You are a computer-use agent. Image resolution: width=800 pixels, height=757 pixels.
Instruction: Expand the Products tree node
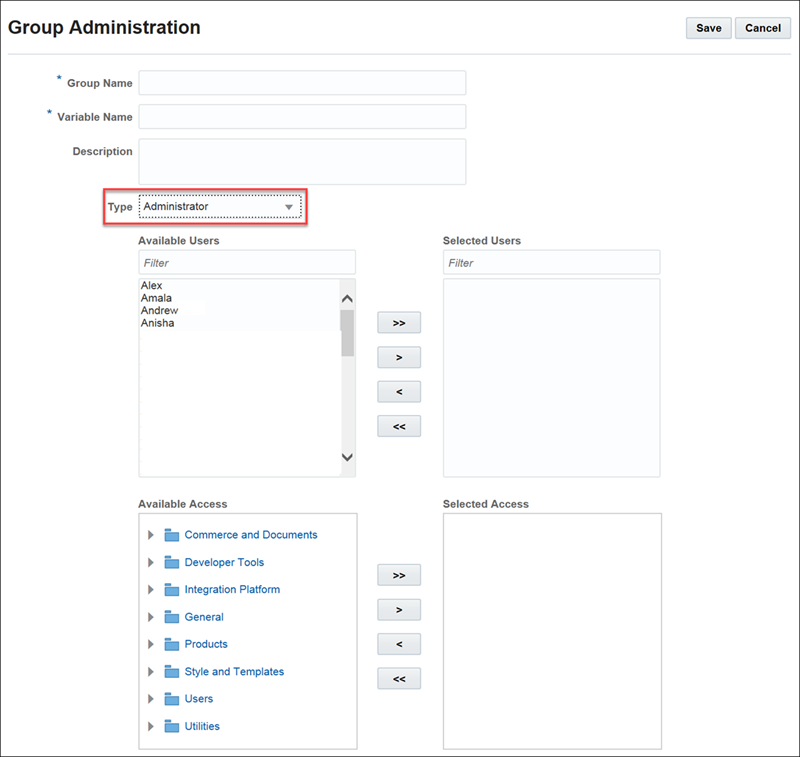coord(151,644)
